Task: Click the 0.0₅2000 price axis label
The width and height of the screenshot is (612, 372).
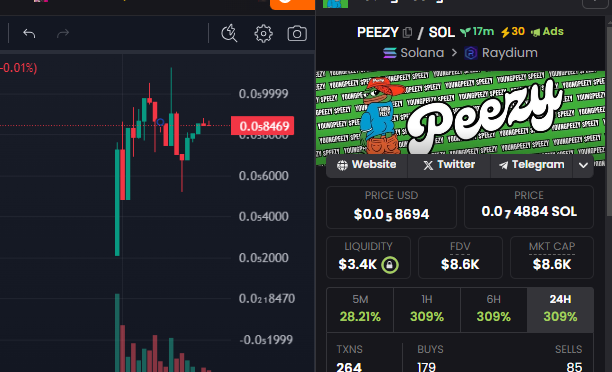Action: pyautogui.click(x=263, y=258)
